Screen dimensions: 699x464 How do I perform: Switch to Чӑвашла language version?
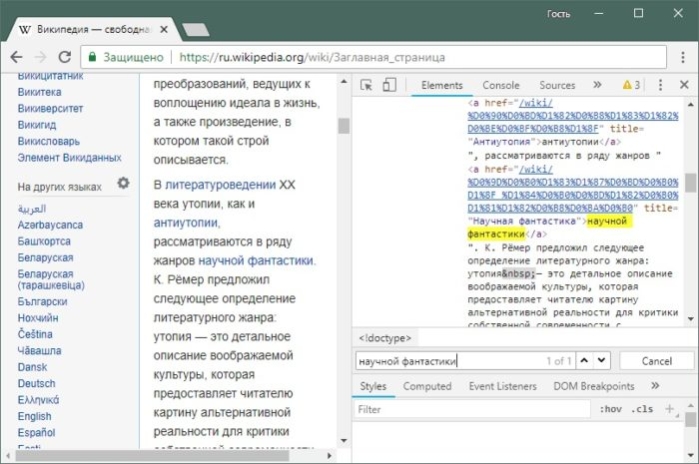[39, 350]
